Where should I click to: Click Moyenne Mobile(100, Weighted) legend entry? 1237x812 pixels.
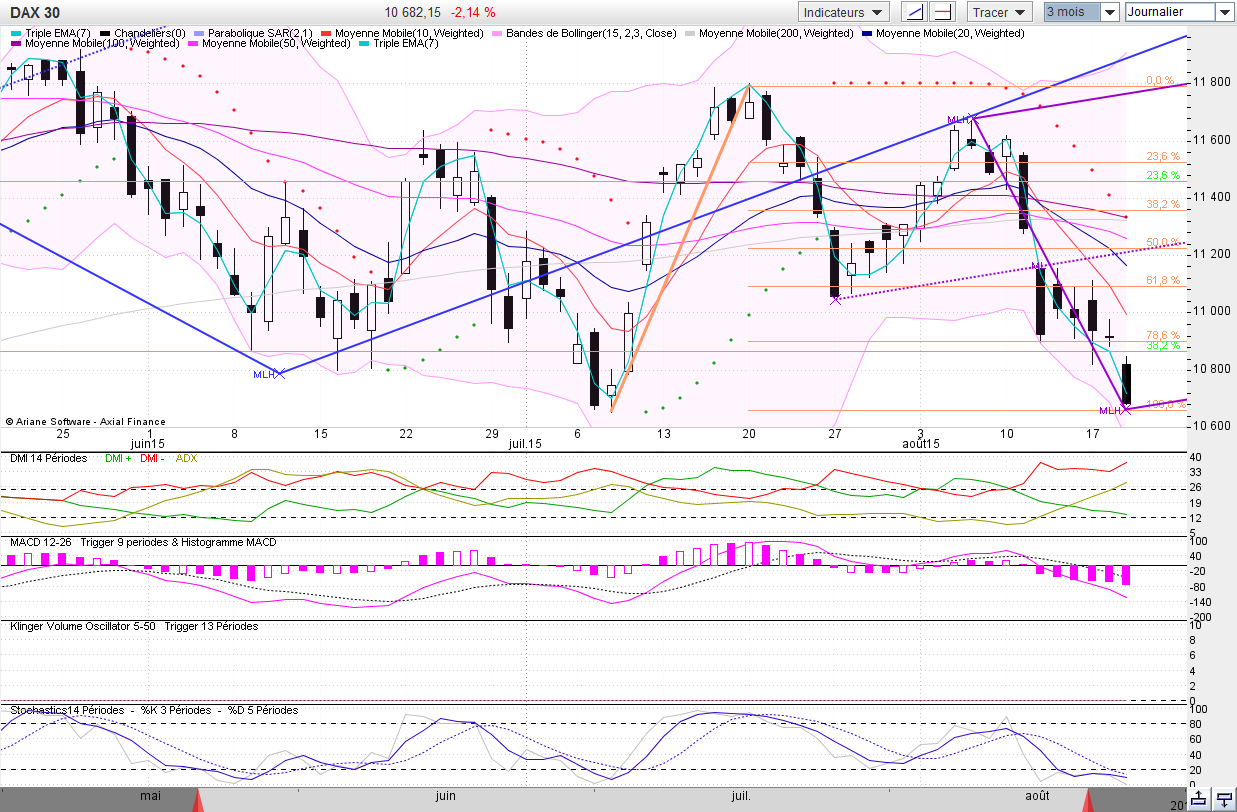(94, 44)
